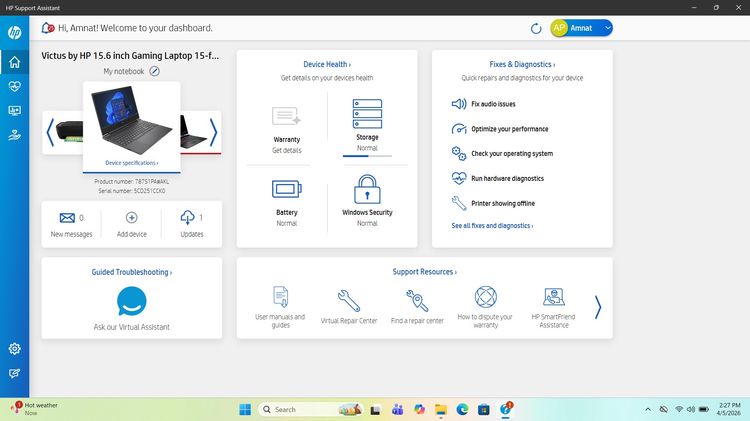Click the Product number text
Screen dimensions: 750x421
[x=132, y=182]
